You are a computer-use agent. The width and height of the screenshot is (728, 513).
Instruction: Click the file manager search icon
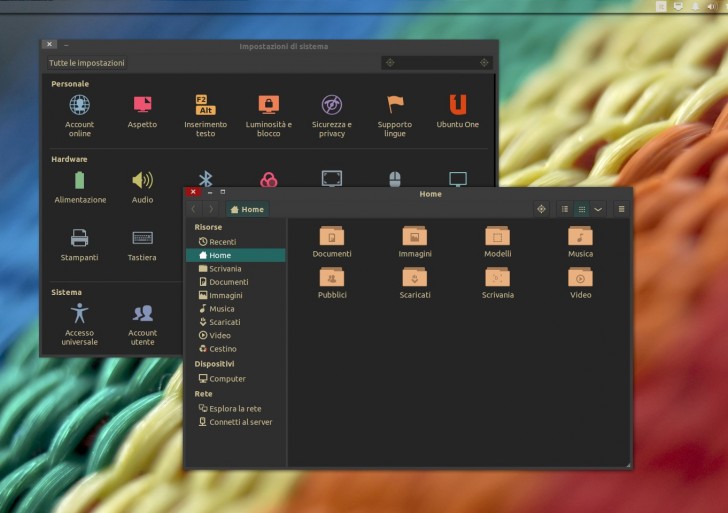541,209
